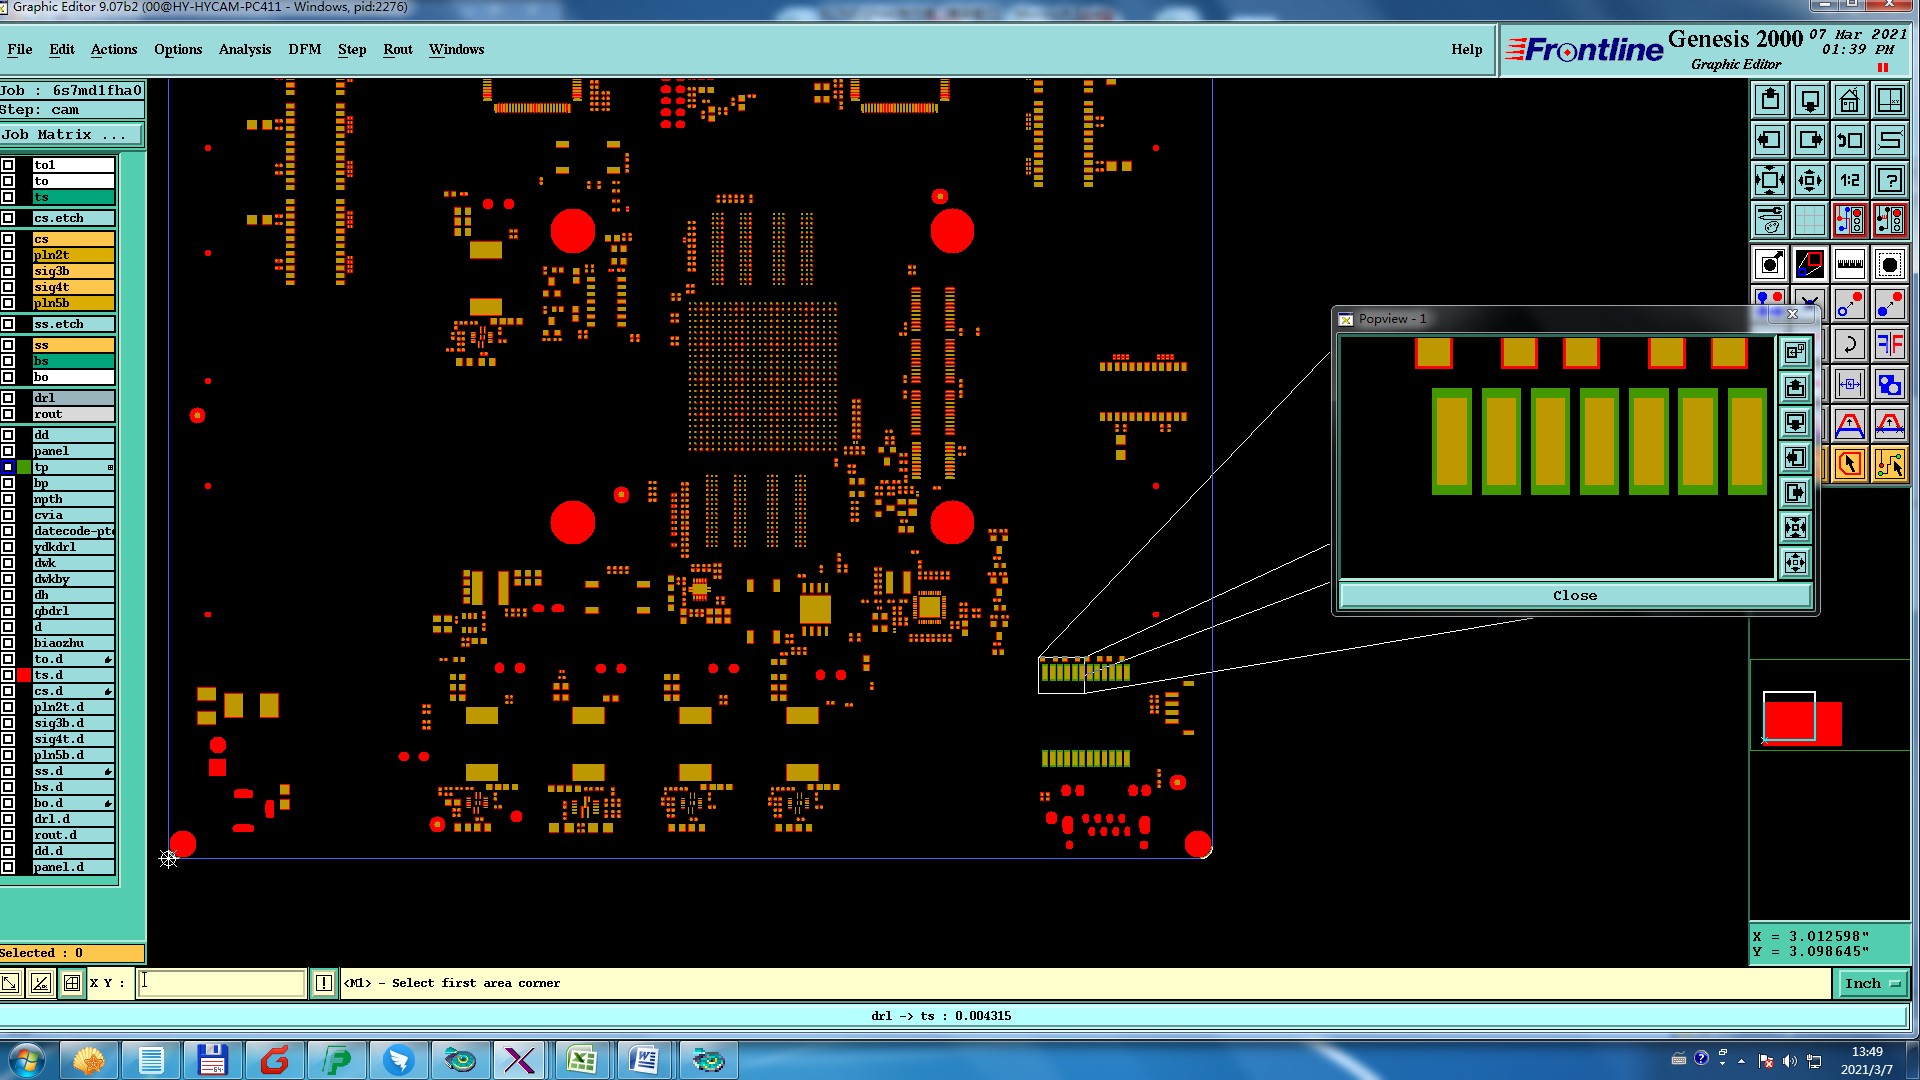The width and height of the screenshot is (1920, 1080).
Task: Click the Close button in Popview
Action: point(1574,595)
